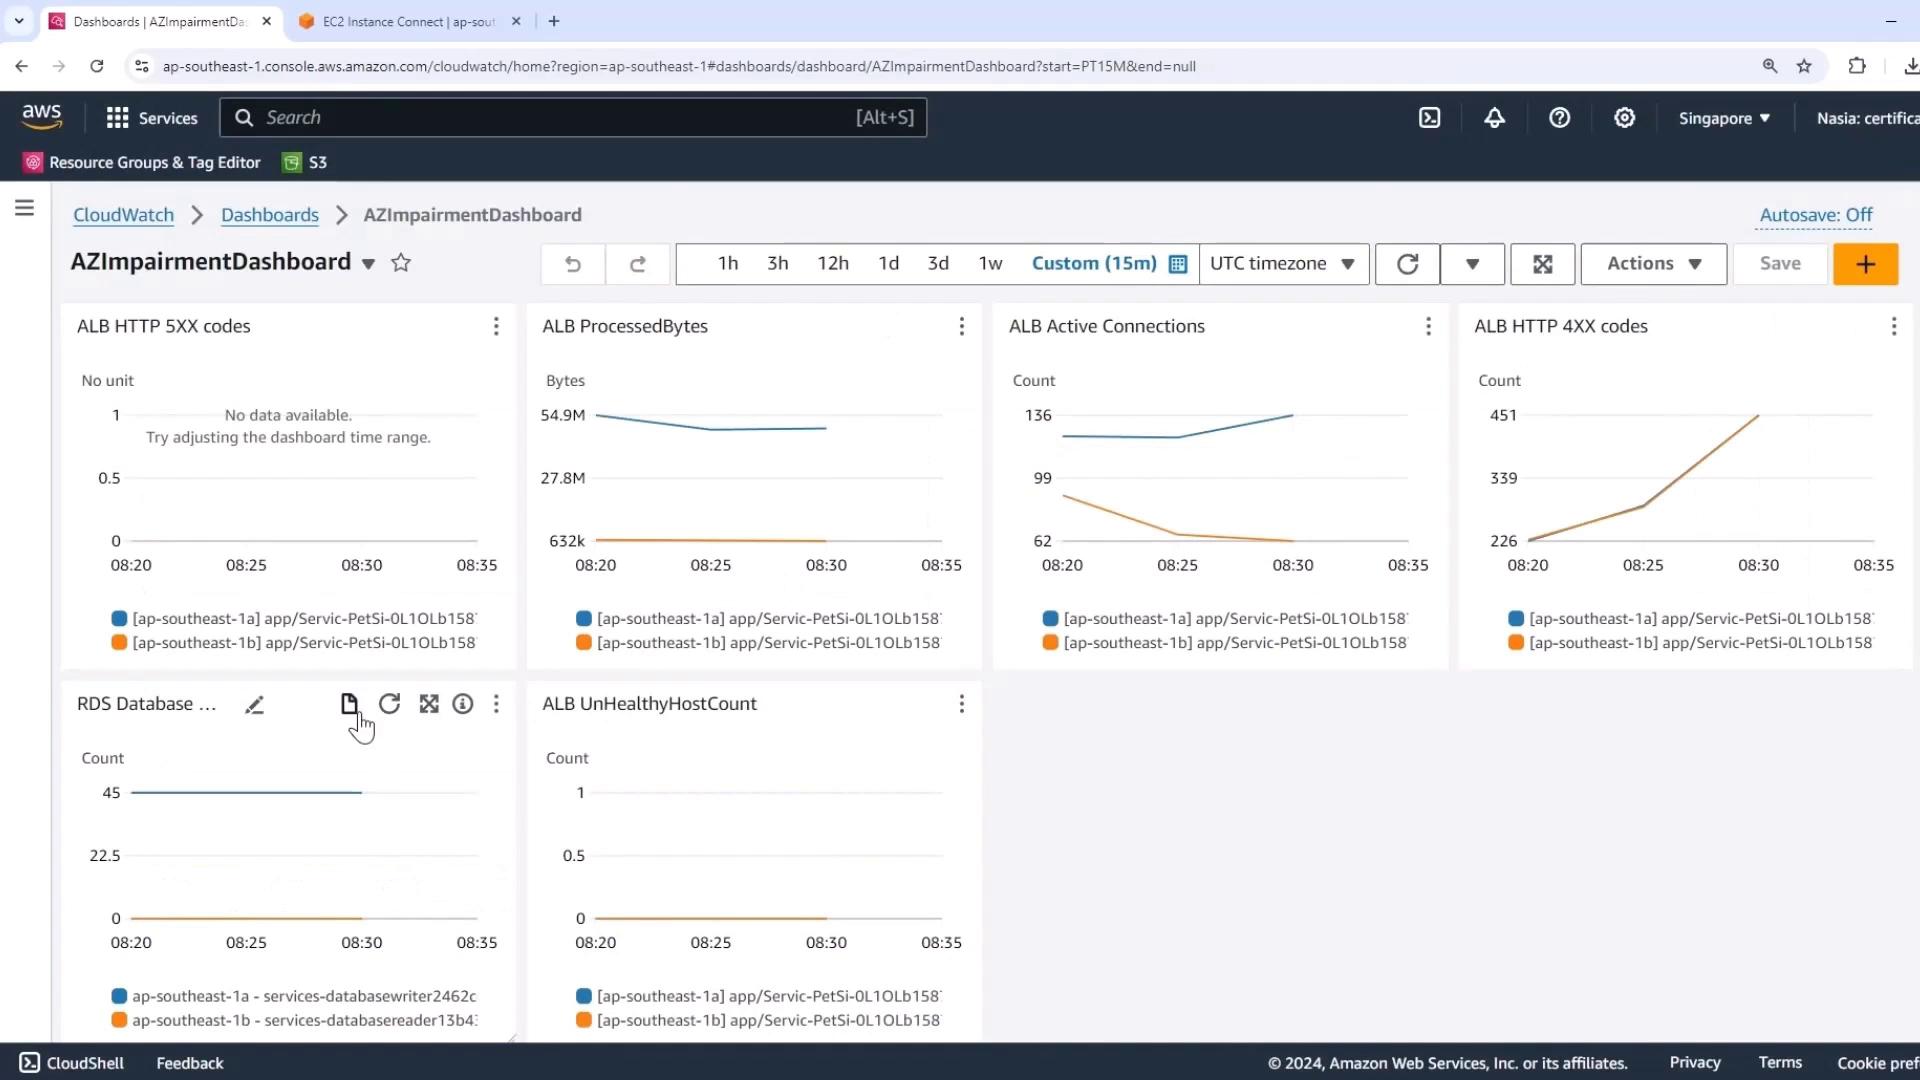
Task: Select the 3d time range
Action: [x=938, y=264]
